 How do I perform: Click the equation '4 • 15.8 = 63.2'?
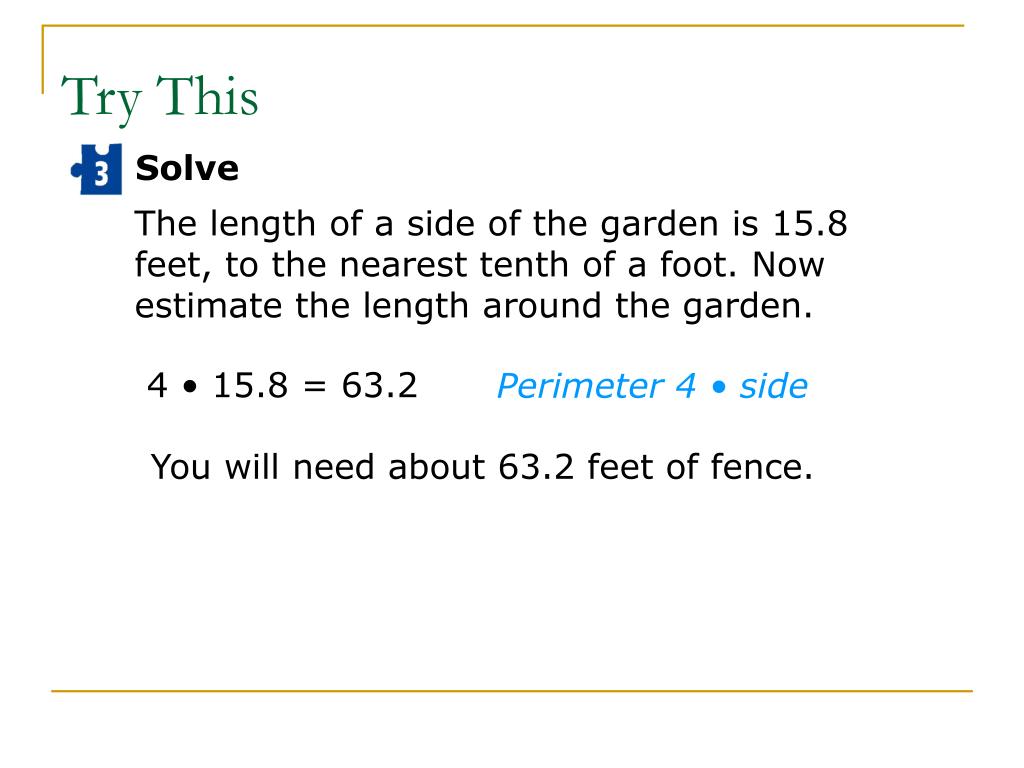point(282,385)
